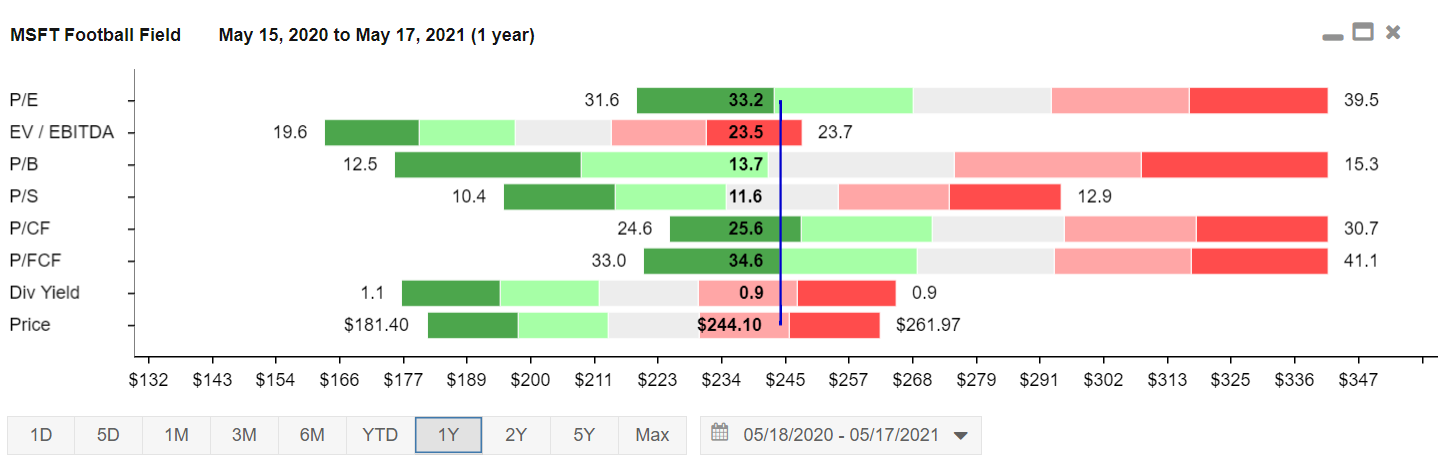Select the 3M range button

[x=244, y=435]
